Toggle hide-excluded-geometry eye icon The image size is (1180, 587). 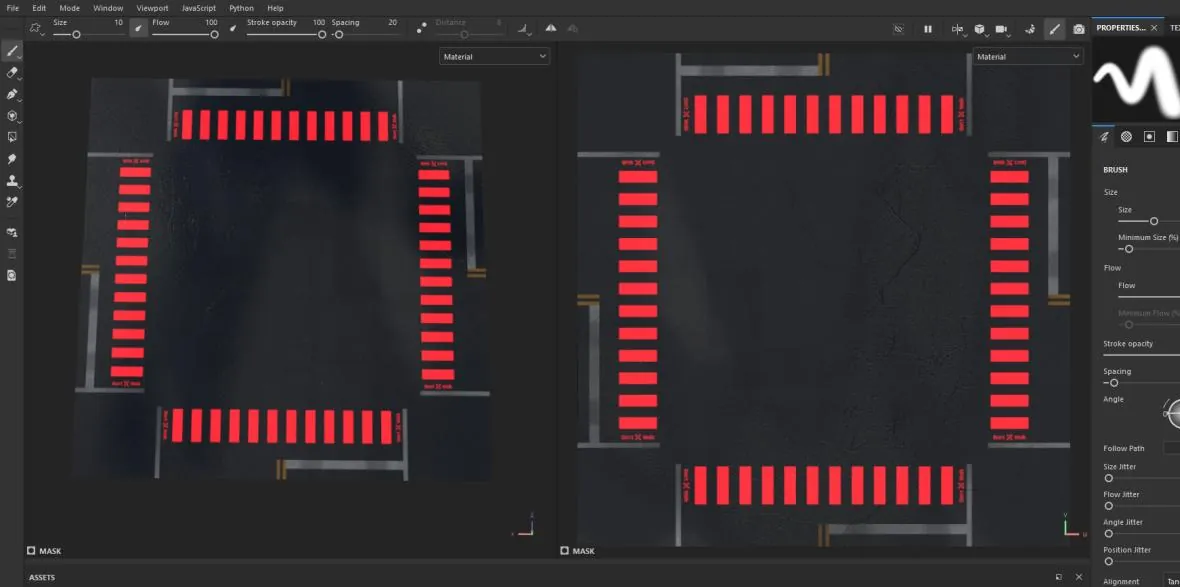click(898, 29)
